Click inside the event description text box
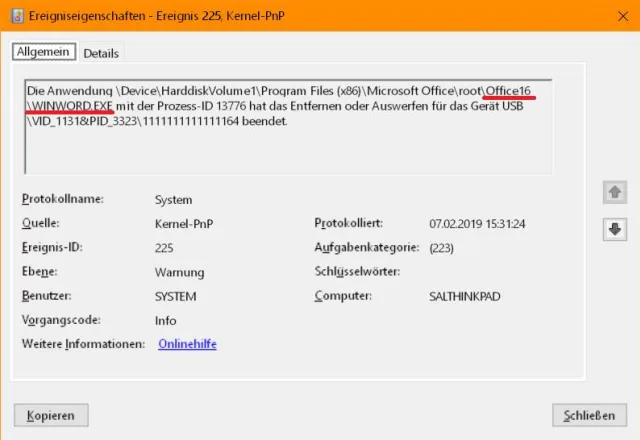The width and height of the screenshot is (640, 440). click(288, 127)
